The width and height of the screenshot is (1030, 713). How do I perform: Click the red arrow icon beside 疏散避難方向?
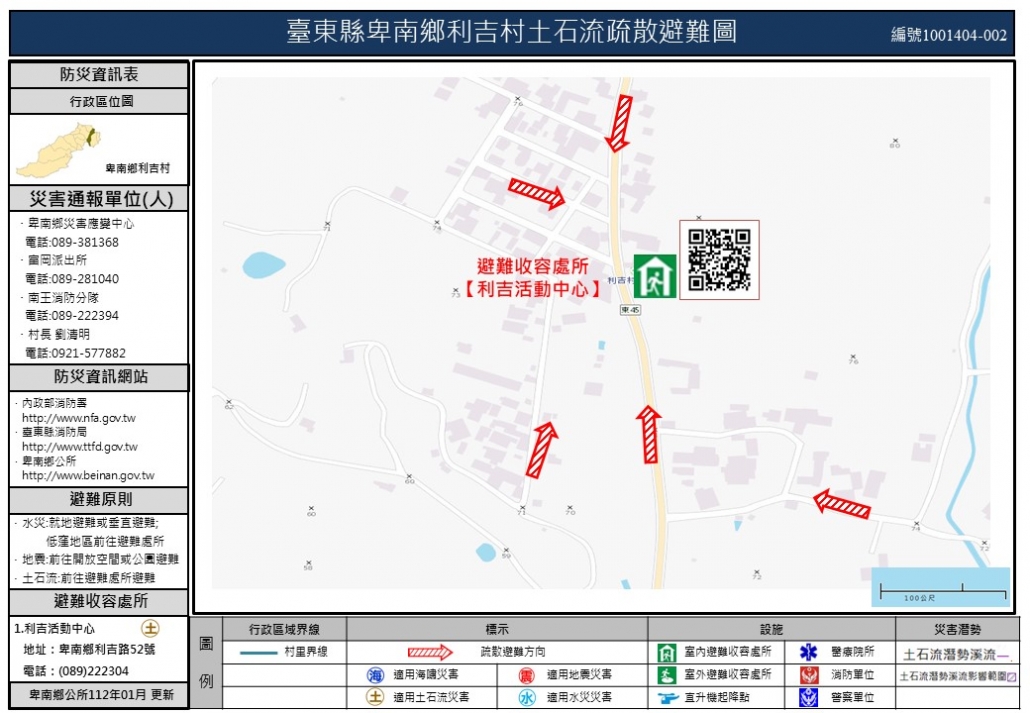point(430,652)
